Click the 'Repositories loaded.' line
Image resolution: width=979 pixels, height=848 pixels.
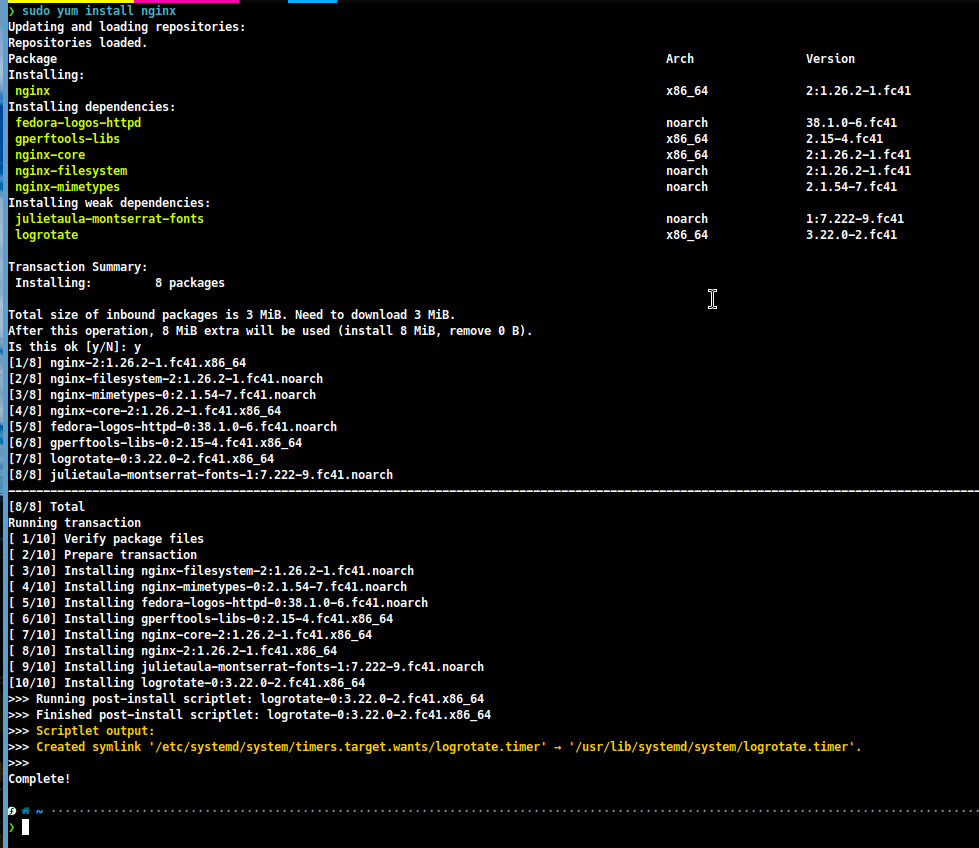[78, 42]
